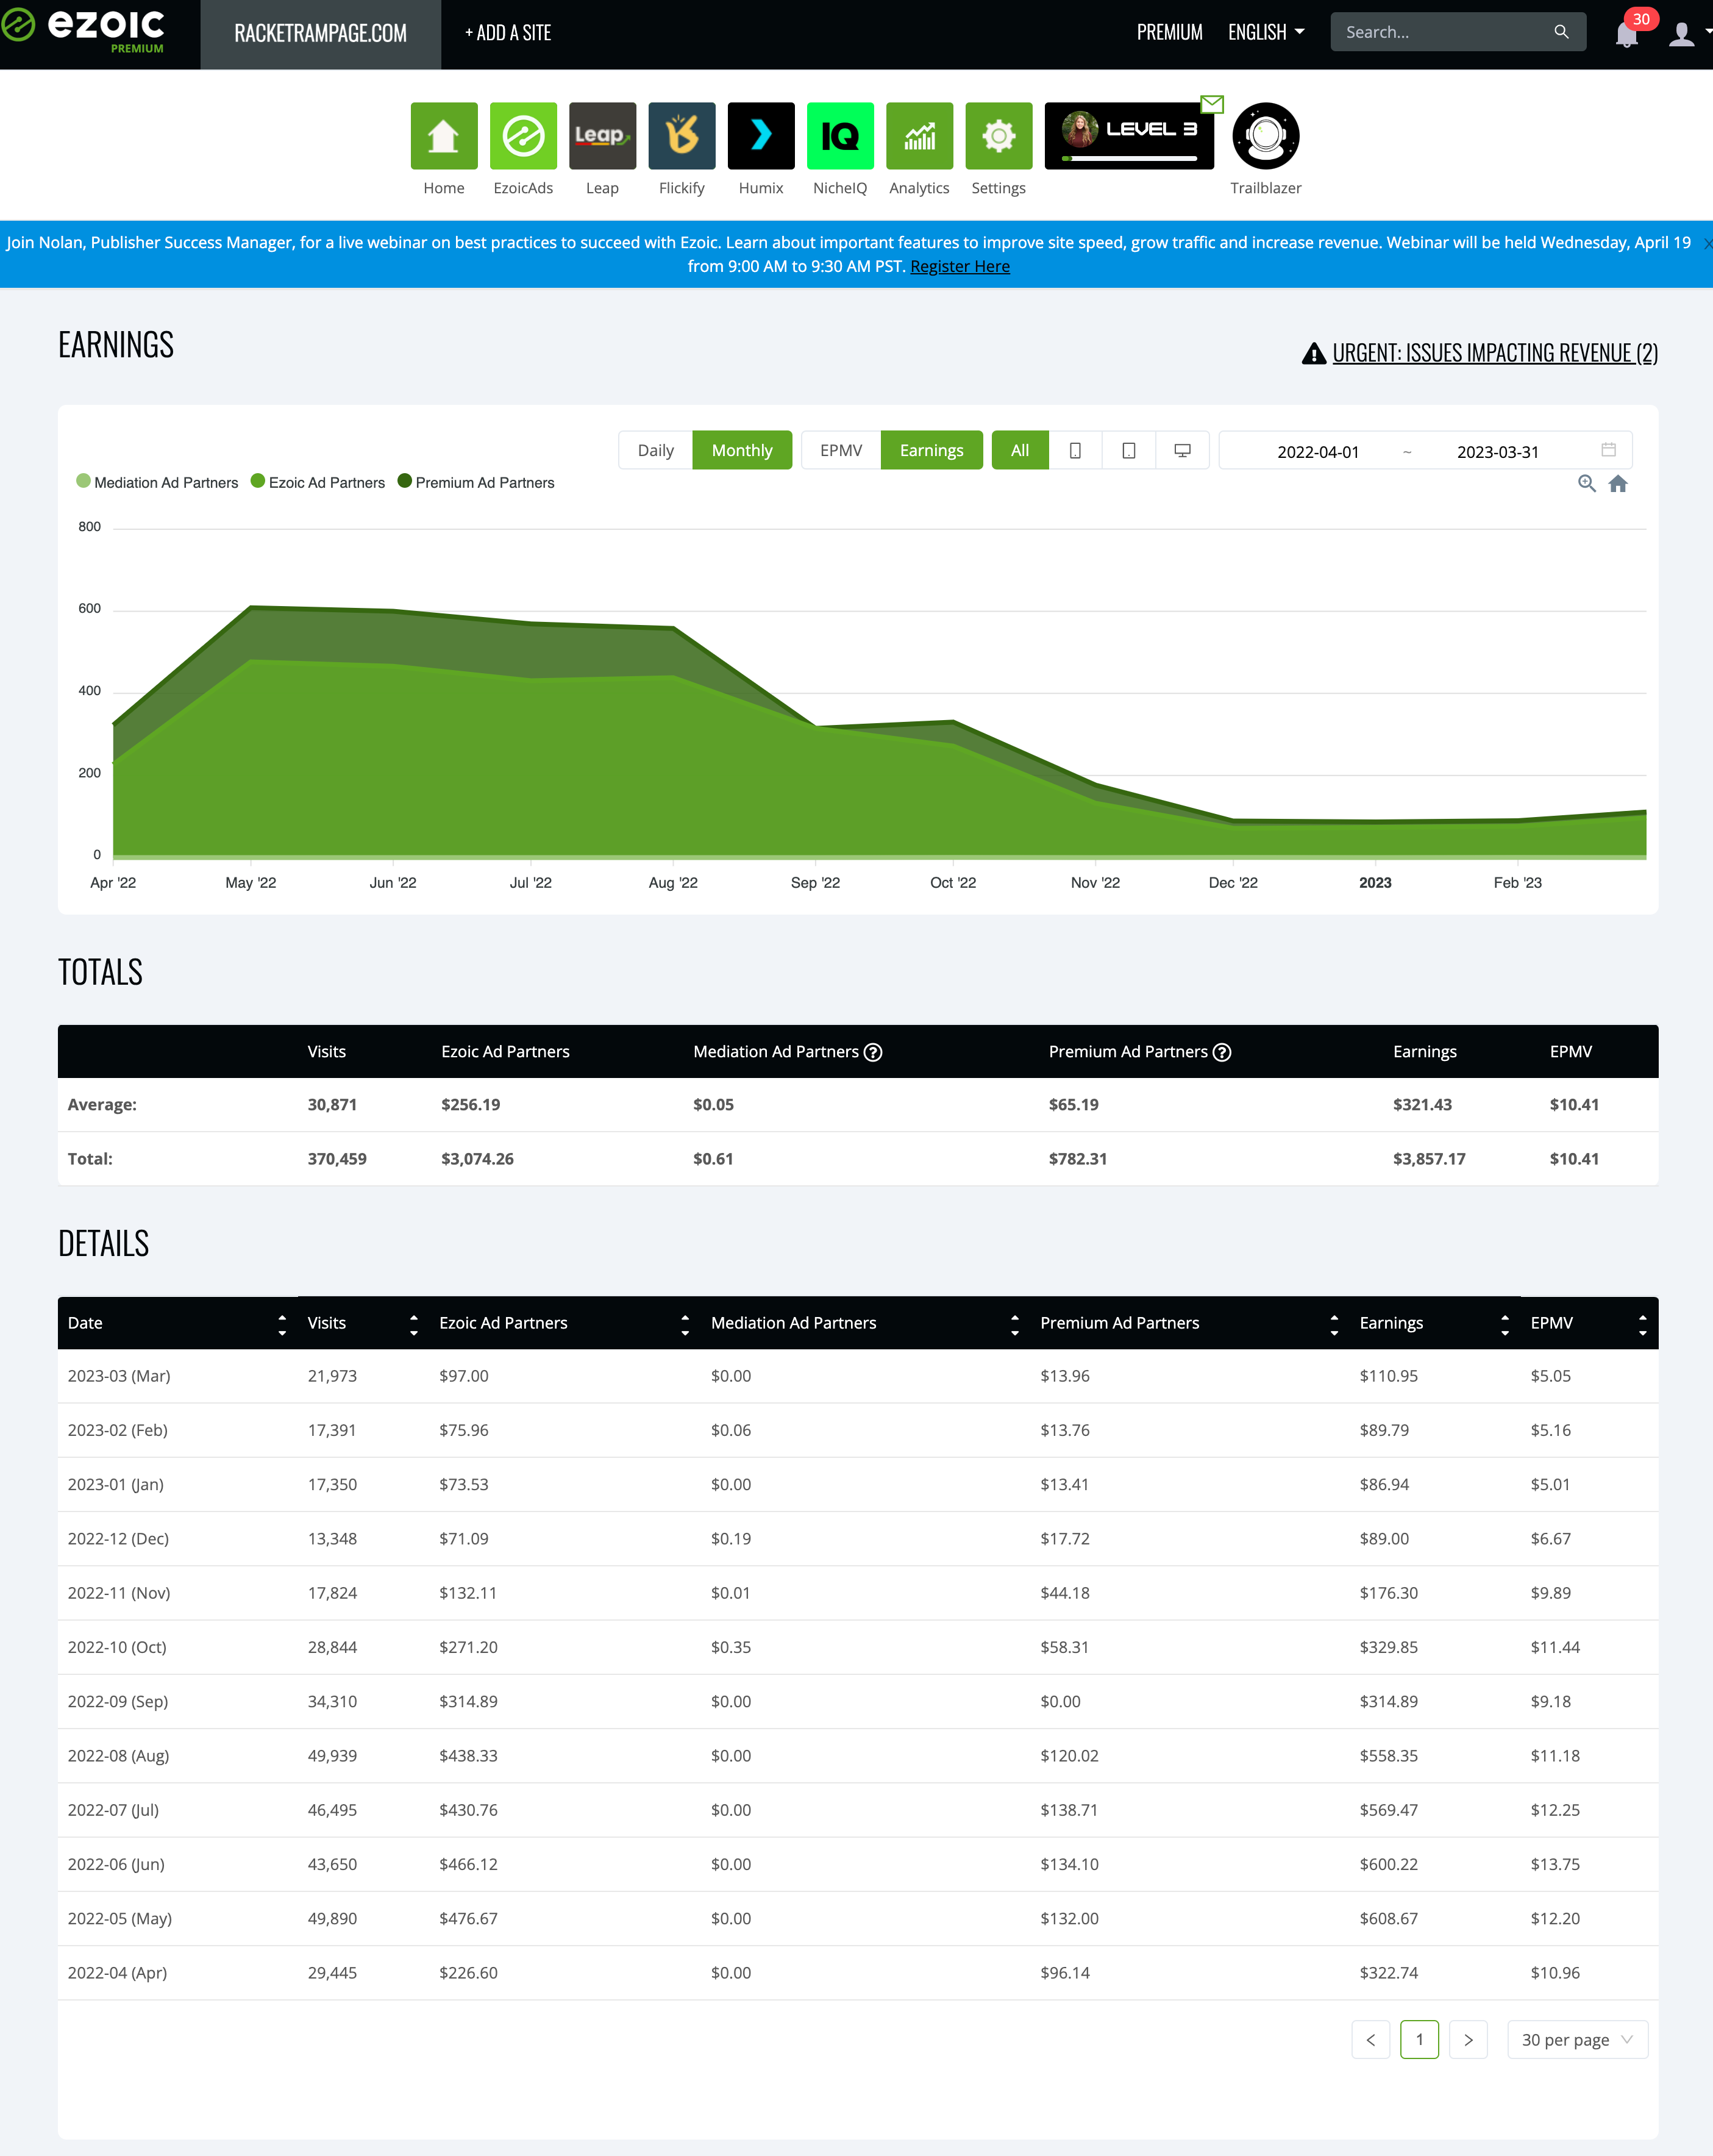Click the 2022-09 (Sep) date cell
1713x2156 pixels.
(118, 1702)
